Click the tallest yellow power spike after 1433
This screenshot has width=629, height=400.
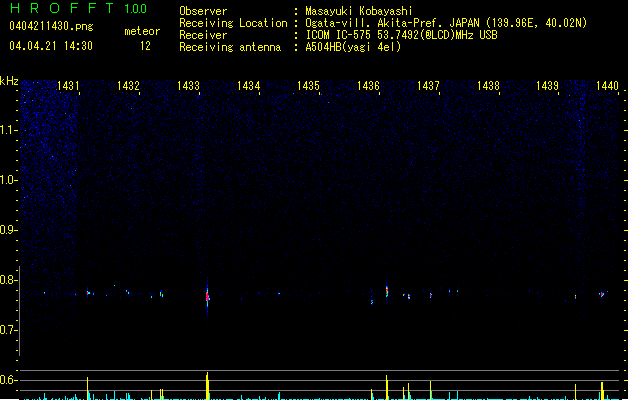click(x=207, y=386)
